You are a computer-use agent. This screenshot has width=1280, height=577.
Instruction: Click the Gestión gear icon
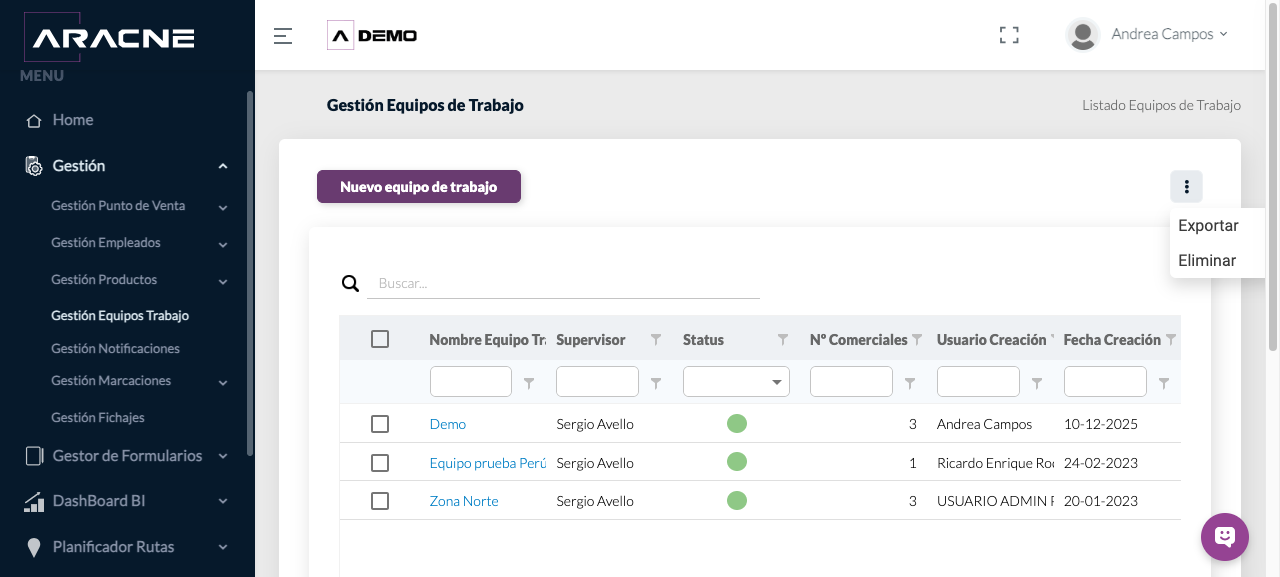click(x=34, y=166)
